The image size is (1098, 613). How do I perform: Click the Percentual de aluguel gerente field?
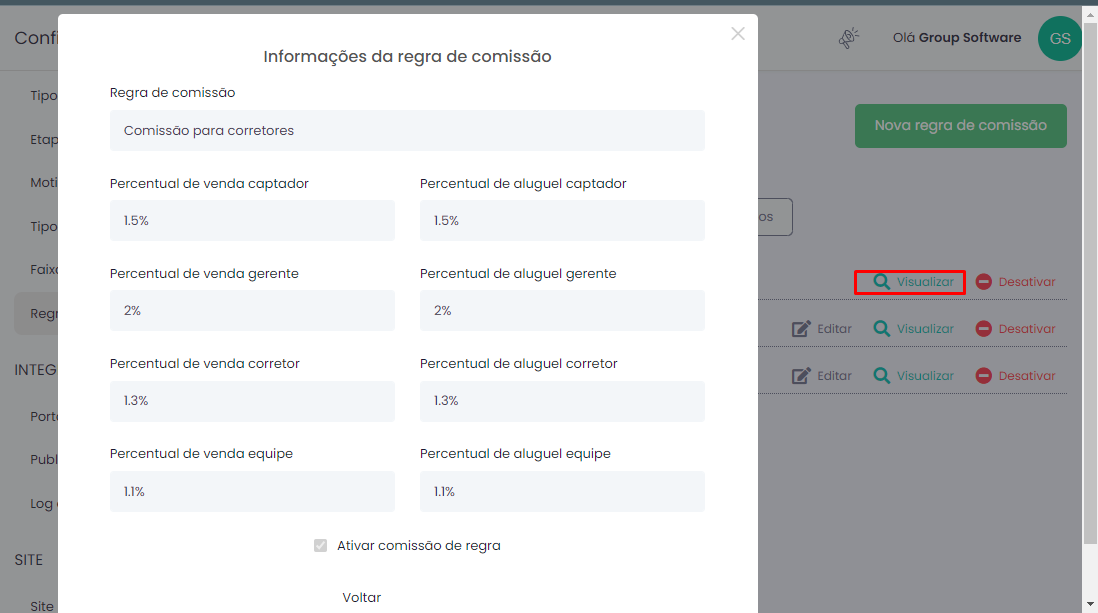(562, 310)
